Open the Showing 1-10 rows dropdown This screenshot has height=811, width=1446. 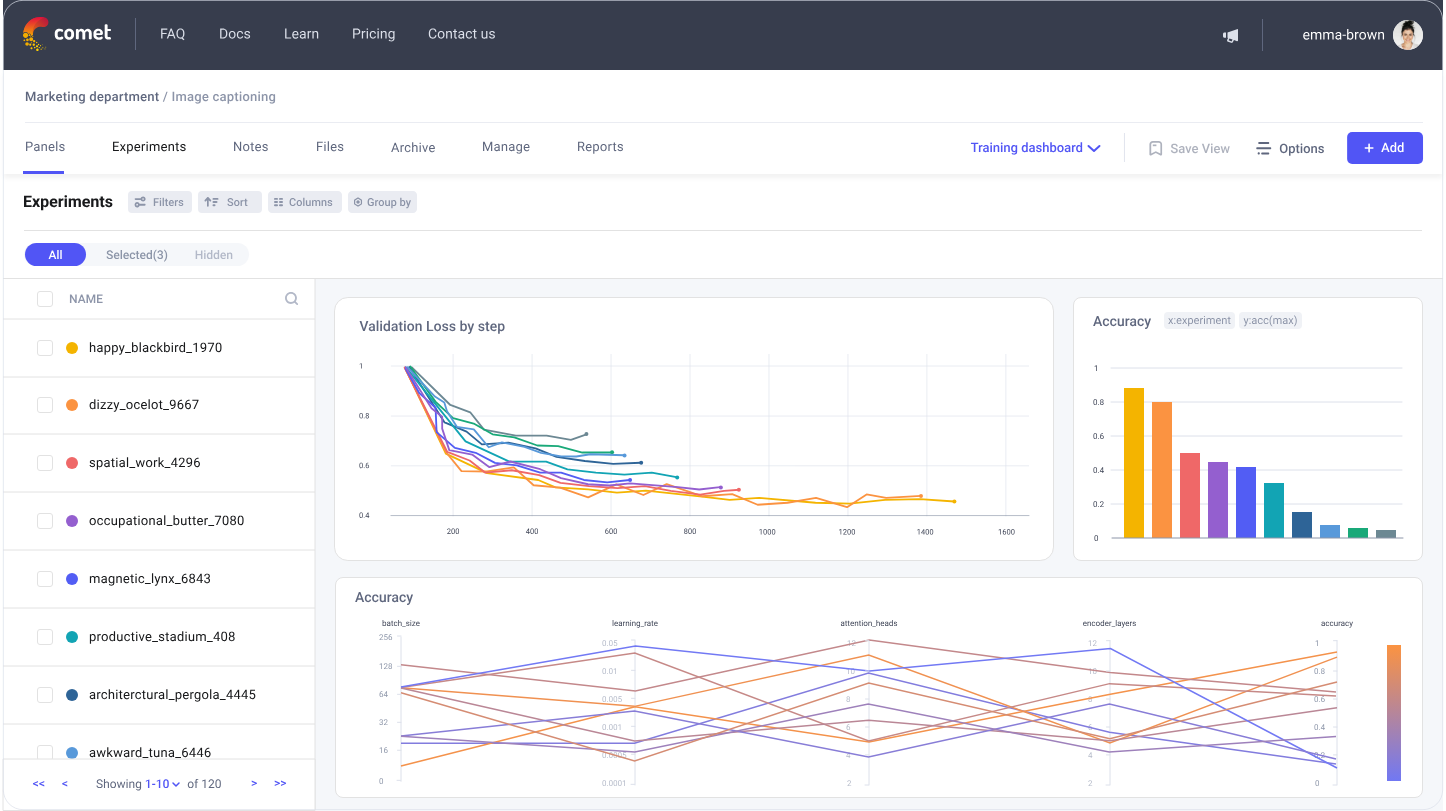click(162, 784)
